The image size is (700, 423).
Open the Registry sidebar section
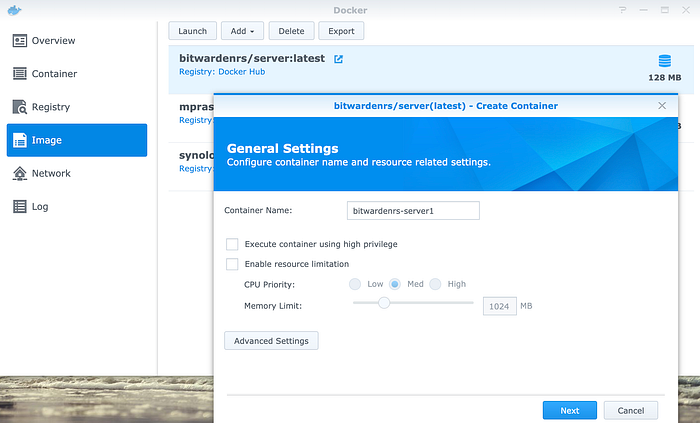[77, 107]
